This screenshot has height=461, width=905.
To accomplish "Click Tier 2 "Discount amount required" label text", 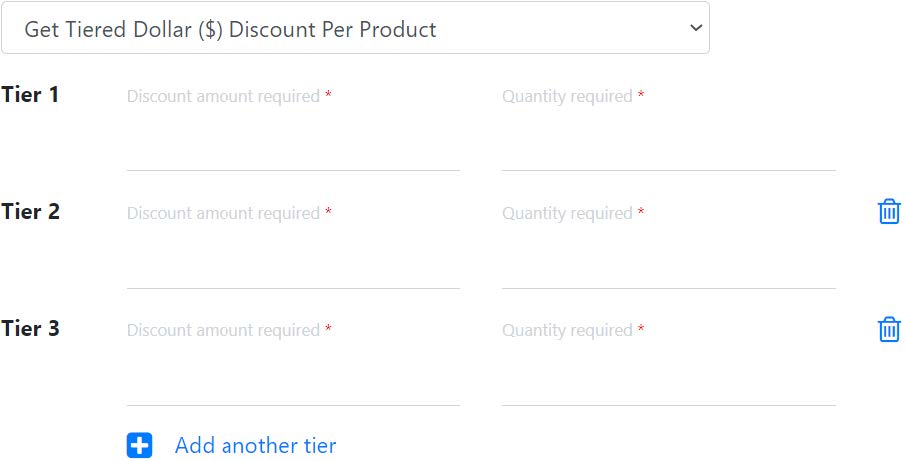I will click(x=223, y=213).
